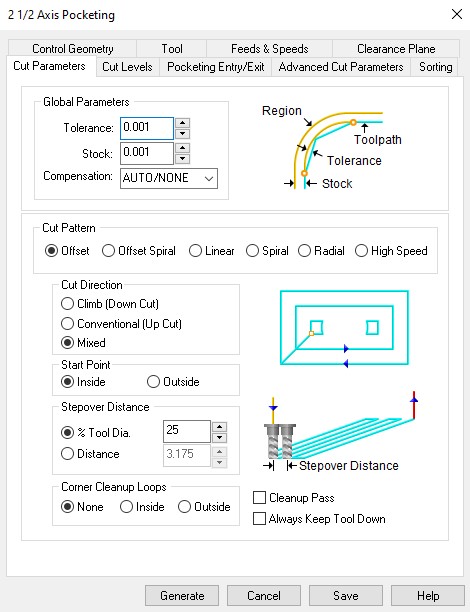This screenshot has width=470, height=612.
Task: Select Distance stepover option
Action: 90,454
